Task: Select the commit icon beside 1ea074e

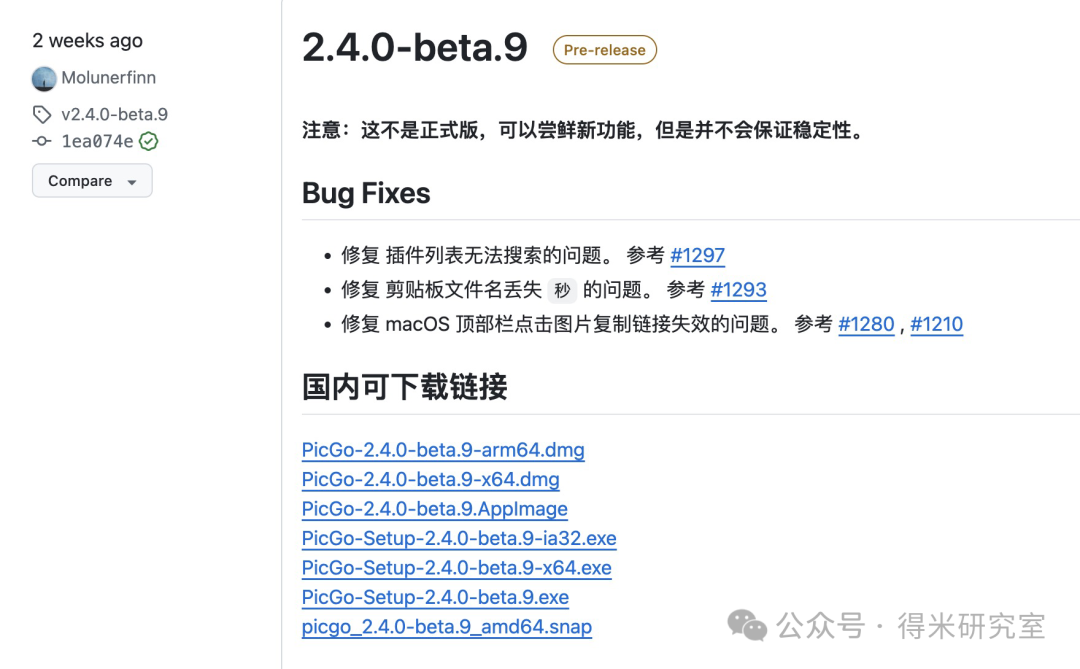Action: 41,141
